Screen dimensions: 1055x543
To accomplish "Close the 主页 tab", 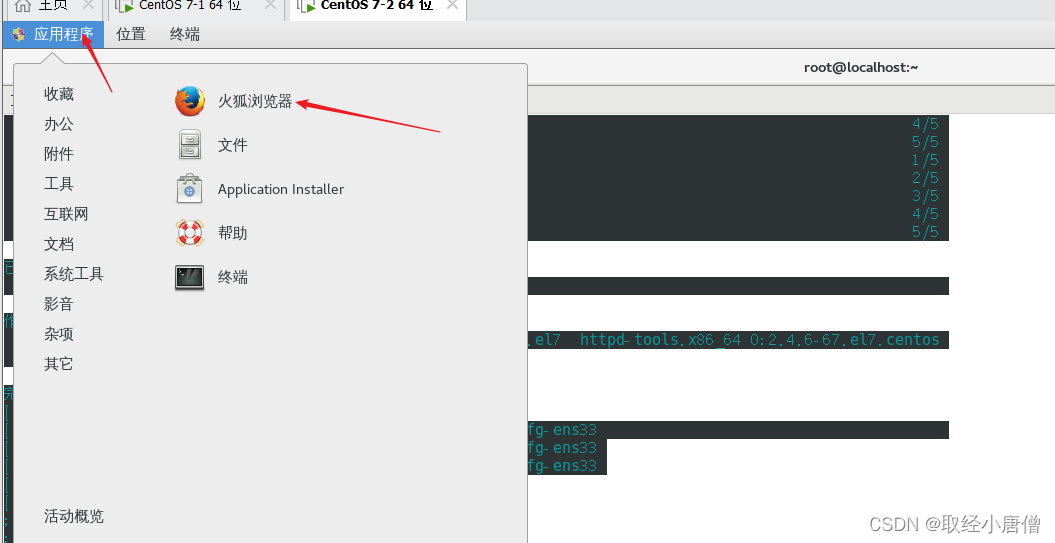I will pos(87,5).
